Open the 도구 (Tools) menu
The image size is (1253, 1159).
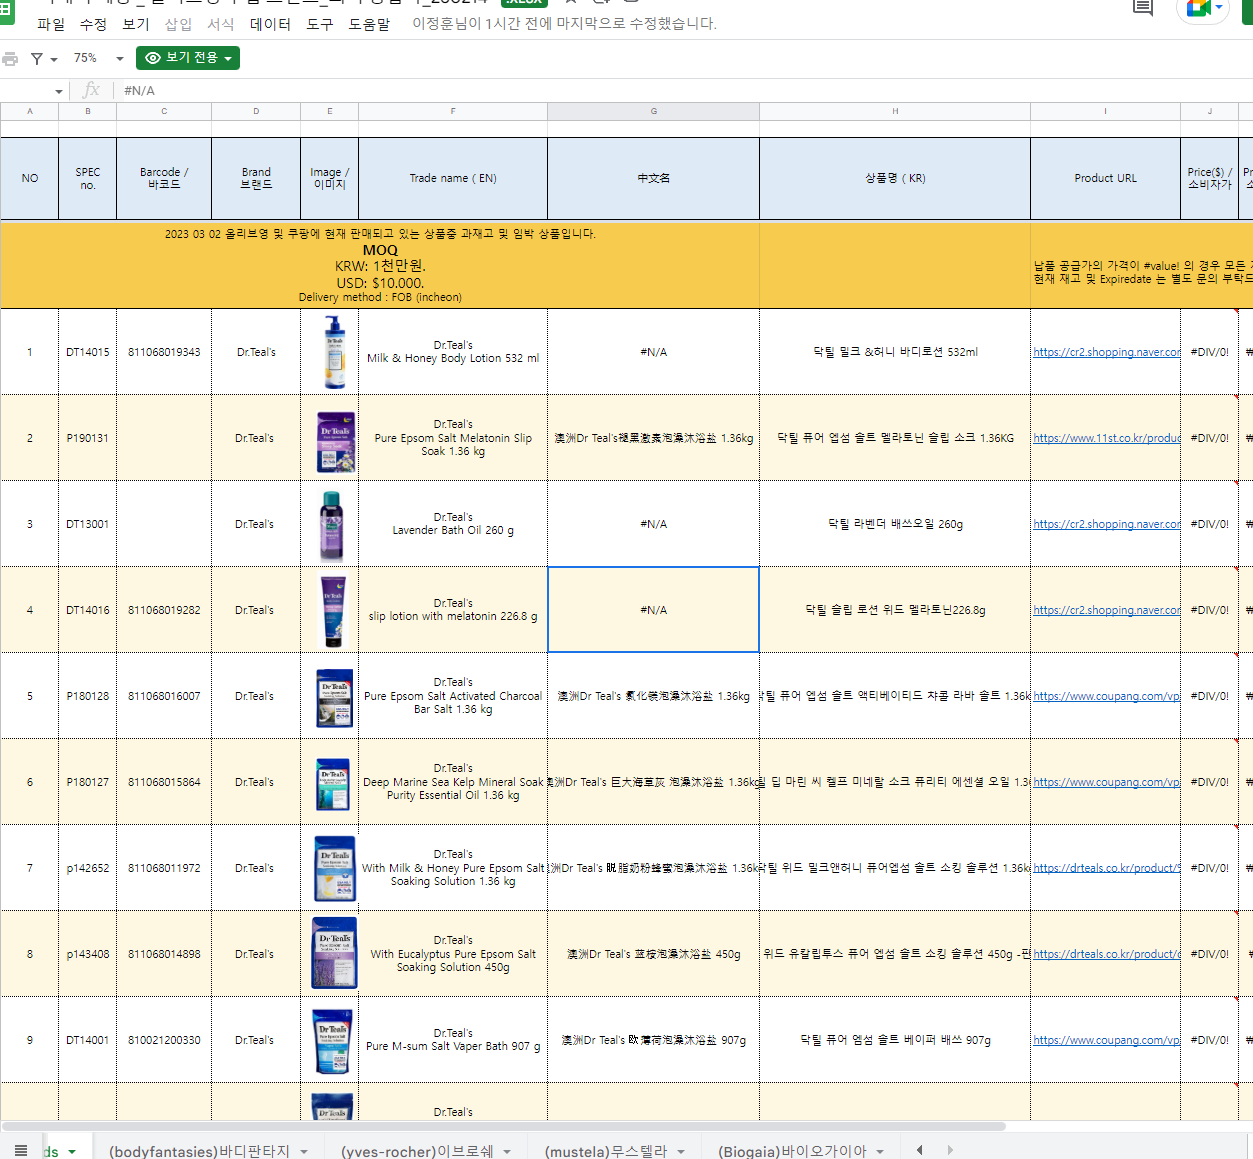pos(320,24)
